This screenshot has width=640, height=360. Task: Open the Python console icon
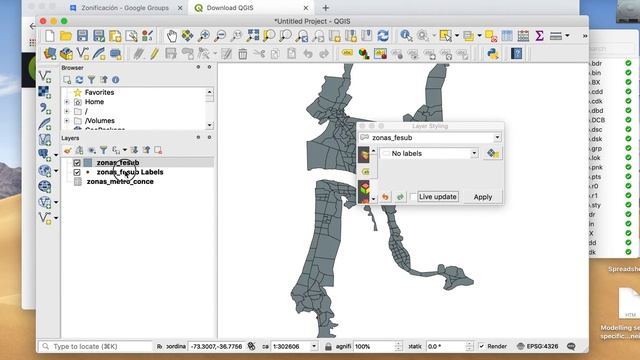click(493, 53)
